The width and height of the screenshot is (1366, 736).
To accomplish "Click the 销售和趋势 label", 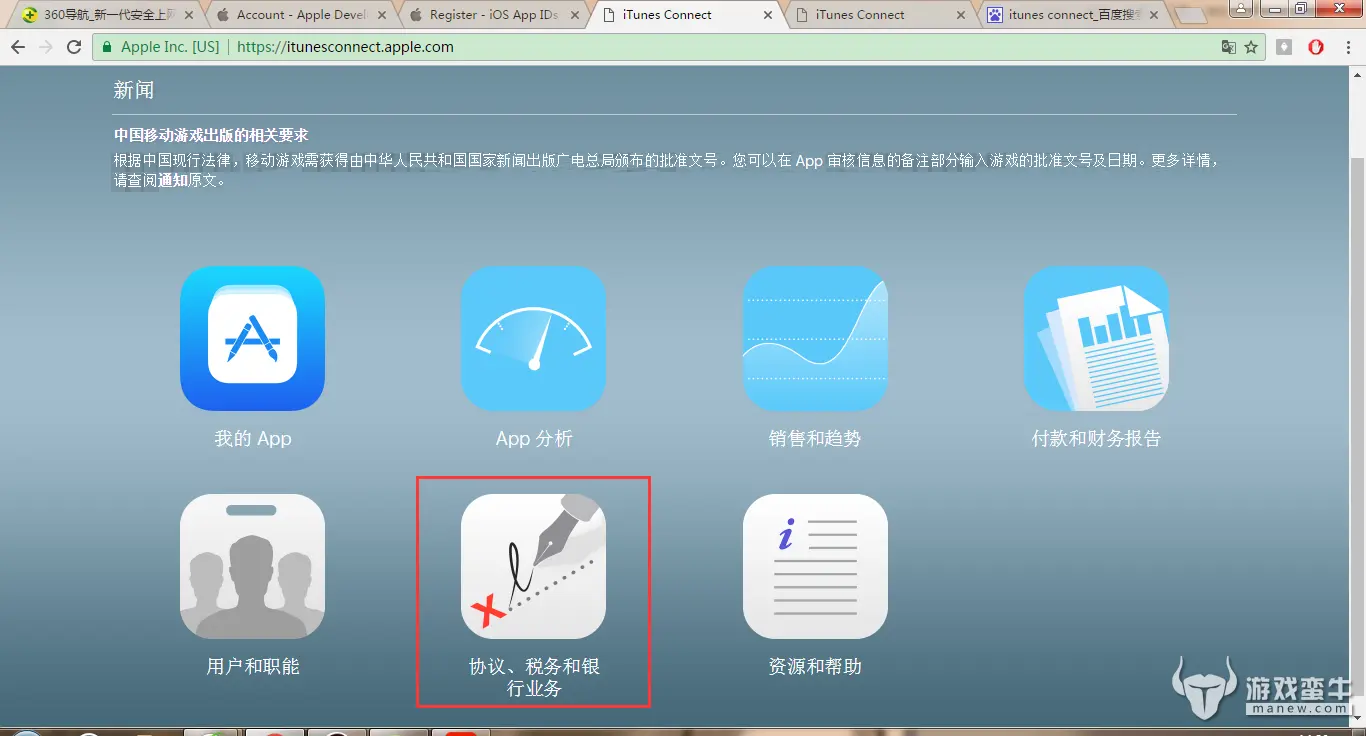I will click(815, 438).
